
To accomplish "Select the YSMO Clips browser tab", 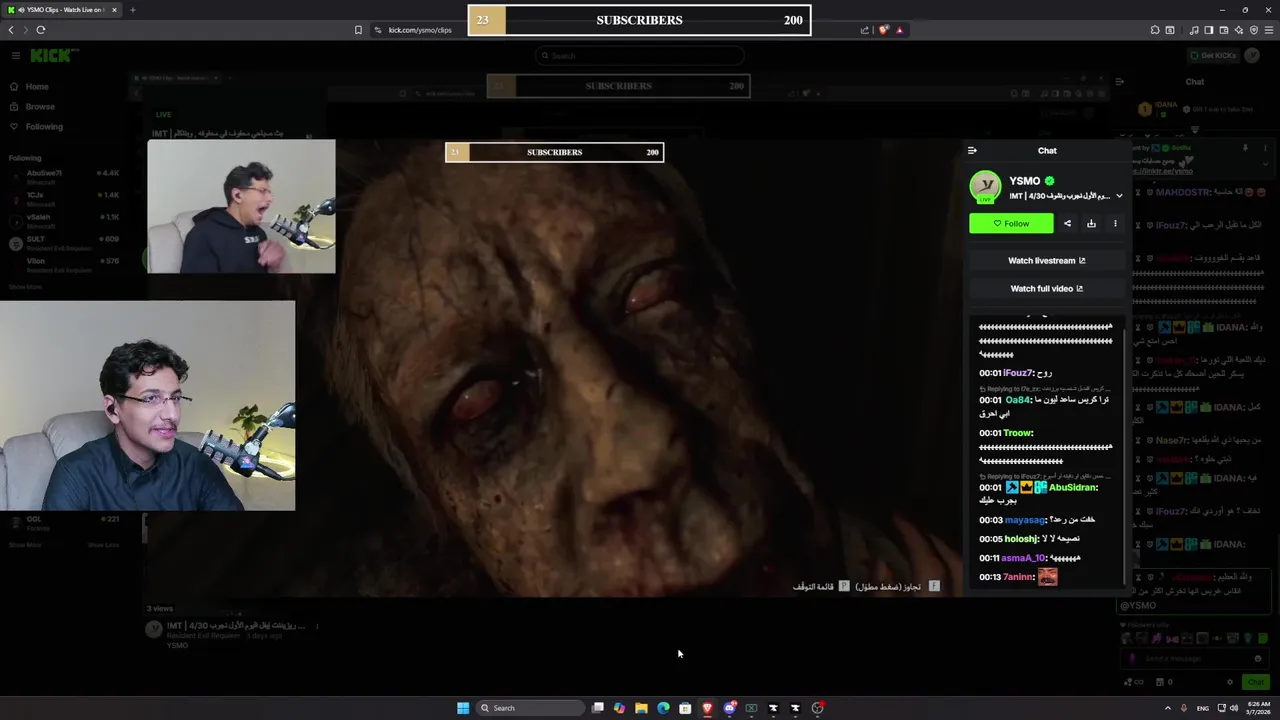I will click(62, 10).
